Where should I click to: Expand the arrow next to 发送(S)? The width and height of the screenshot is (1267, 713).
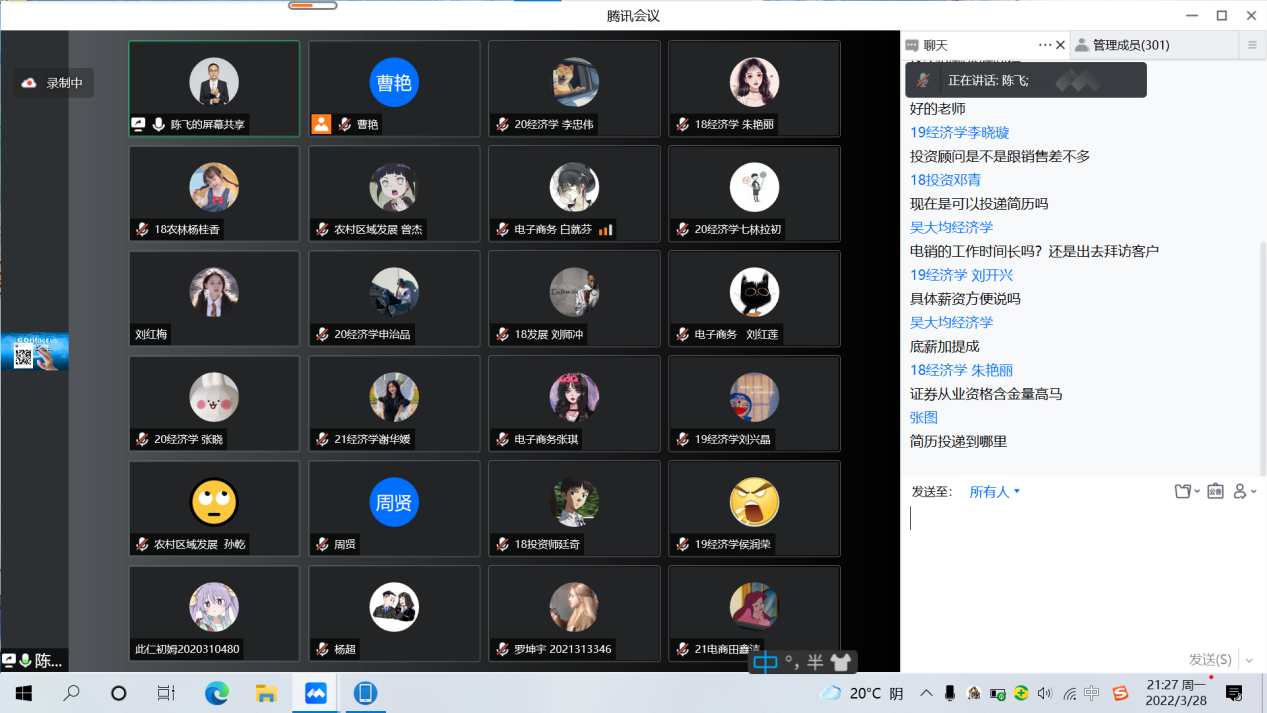point(1249,660)
